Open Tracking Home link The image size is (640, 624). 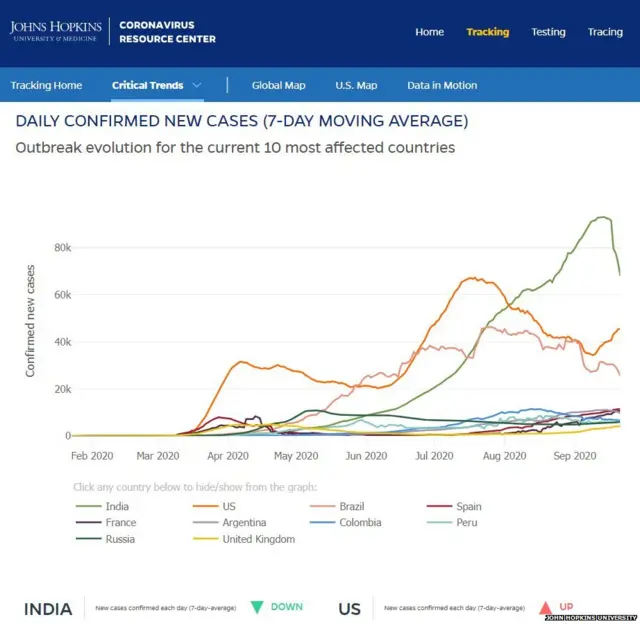[46, 86]
